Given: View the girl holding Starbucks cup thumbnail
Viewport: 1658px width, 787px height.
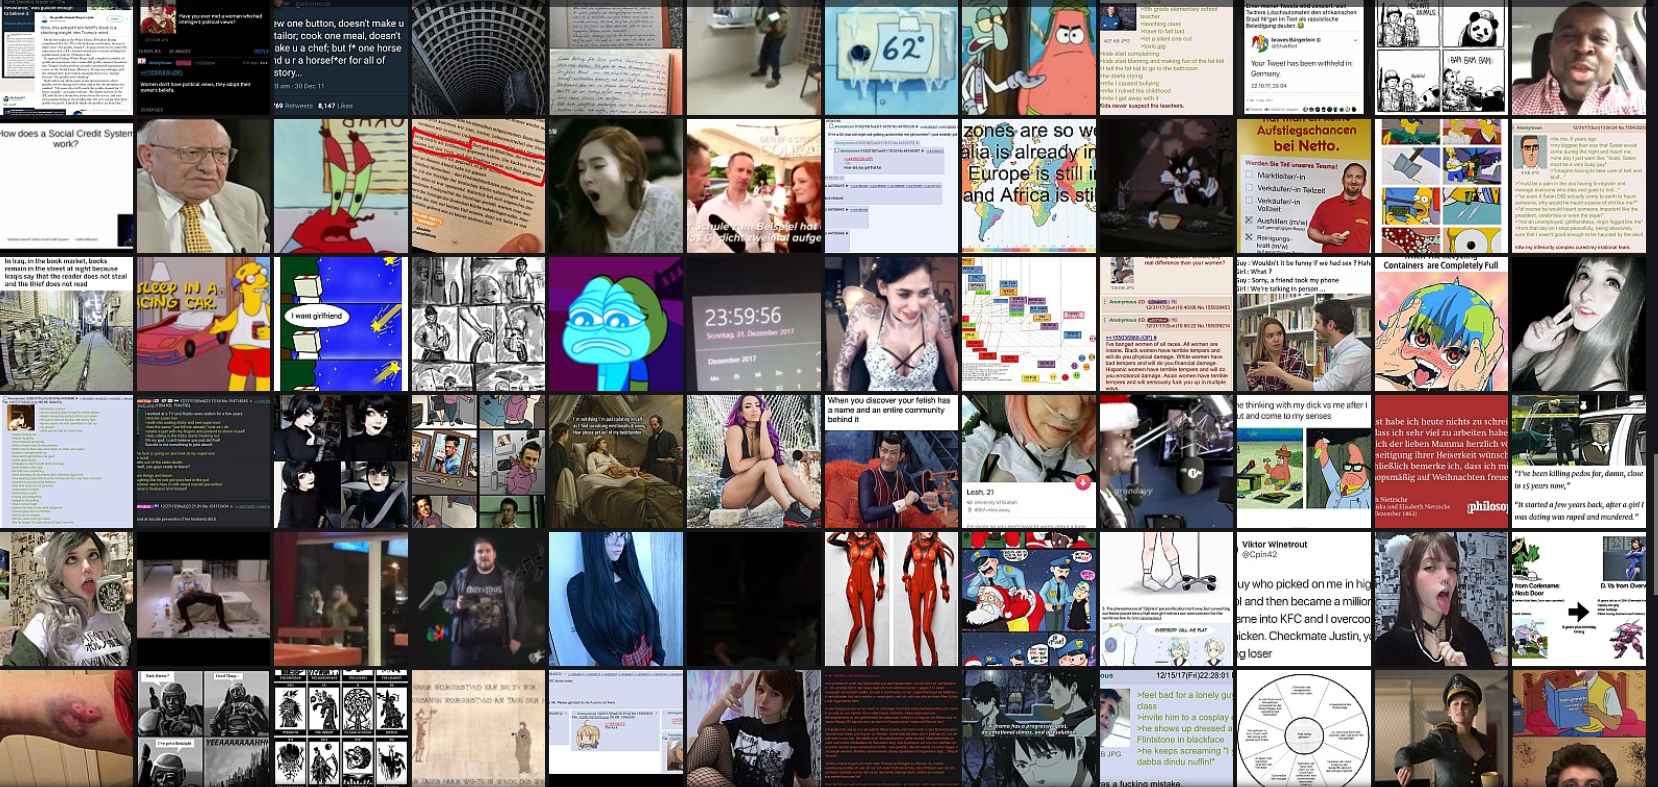Looking at the screenshot, I should point(66,599).
